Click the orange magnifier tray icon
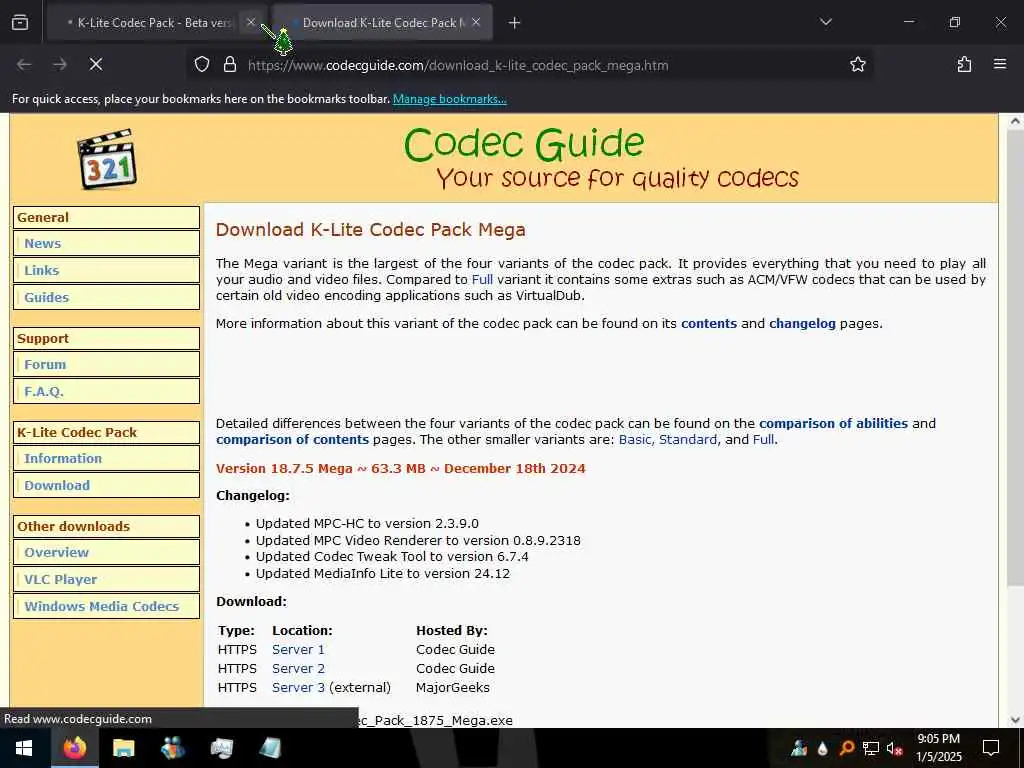Screen dimensions: 1024x768 point(847,748)
